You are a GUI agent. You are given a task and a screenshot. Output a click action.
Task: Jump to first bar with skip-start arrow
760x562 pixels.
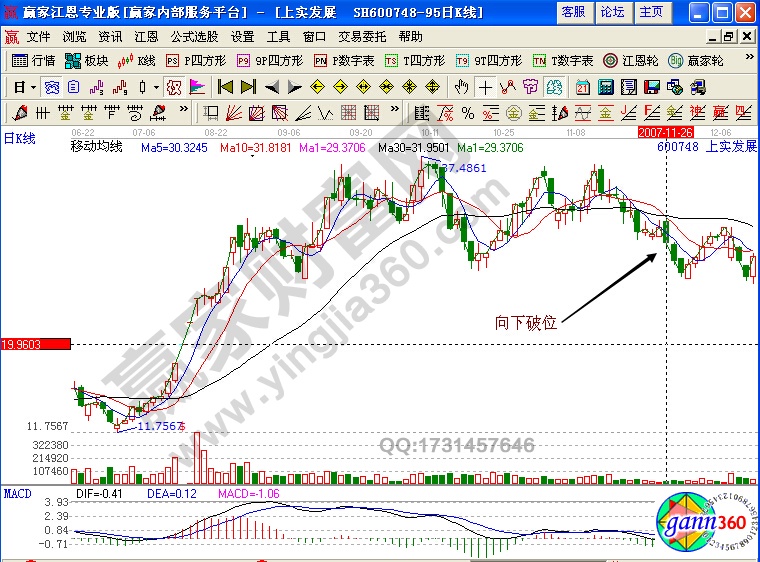pos(226,87)
